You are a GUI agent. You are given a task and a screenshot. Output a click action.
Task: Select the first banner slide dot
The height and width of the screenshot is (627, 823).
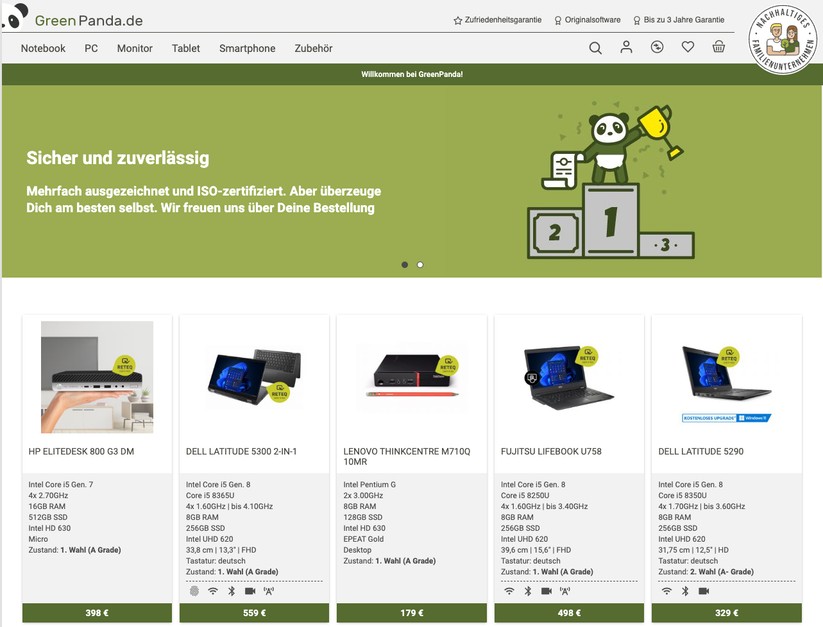pyautogui.click(x=405, y=265)
